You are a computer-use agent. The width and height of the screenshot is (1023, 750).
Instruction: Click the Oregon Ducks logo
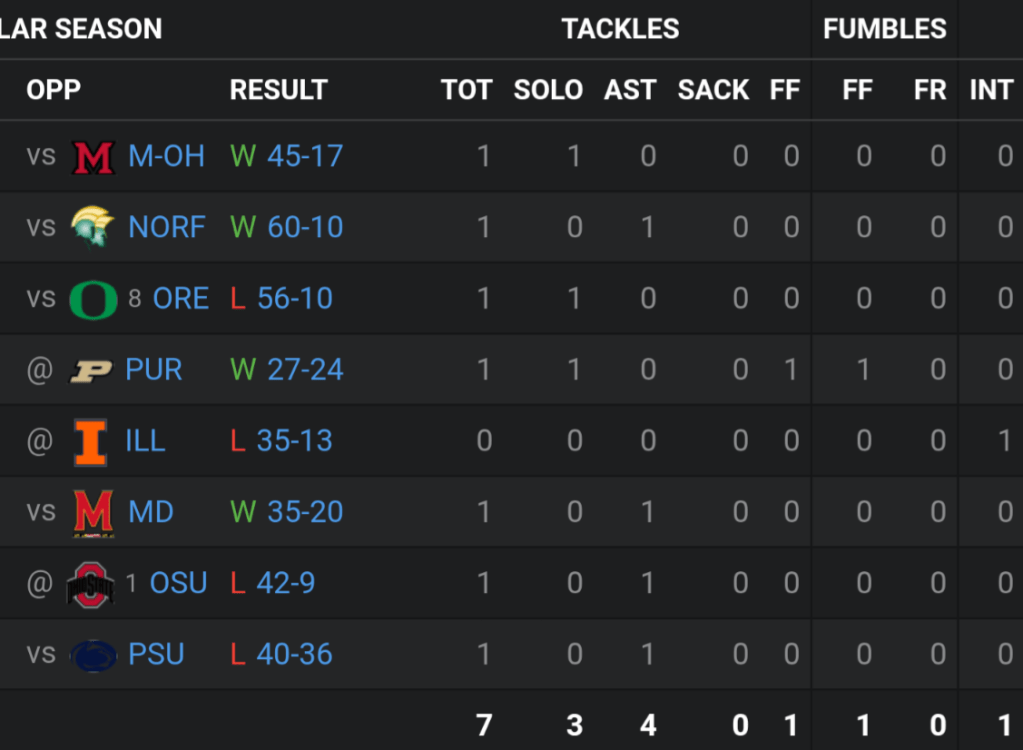pyautogui.click(x=94, y=299)
